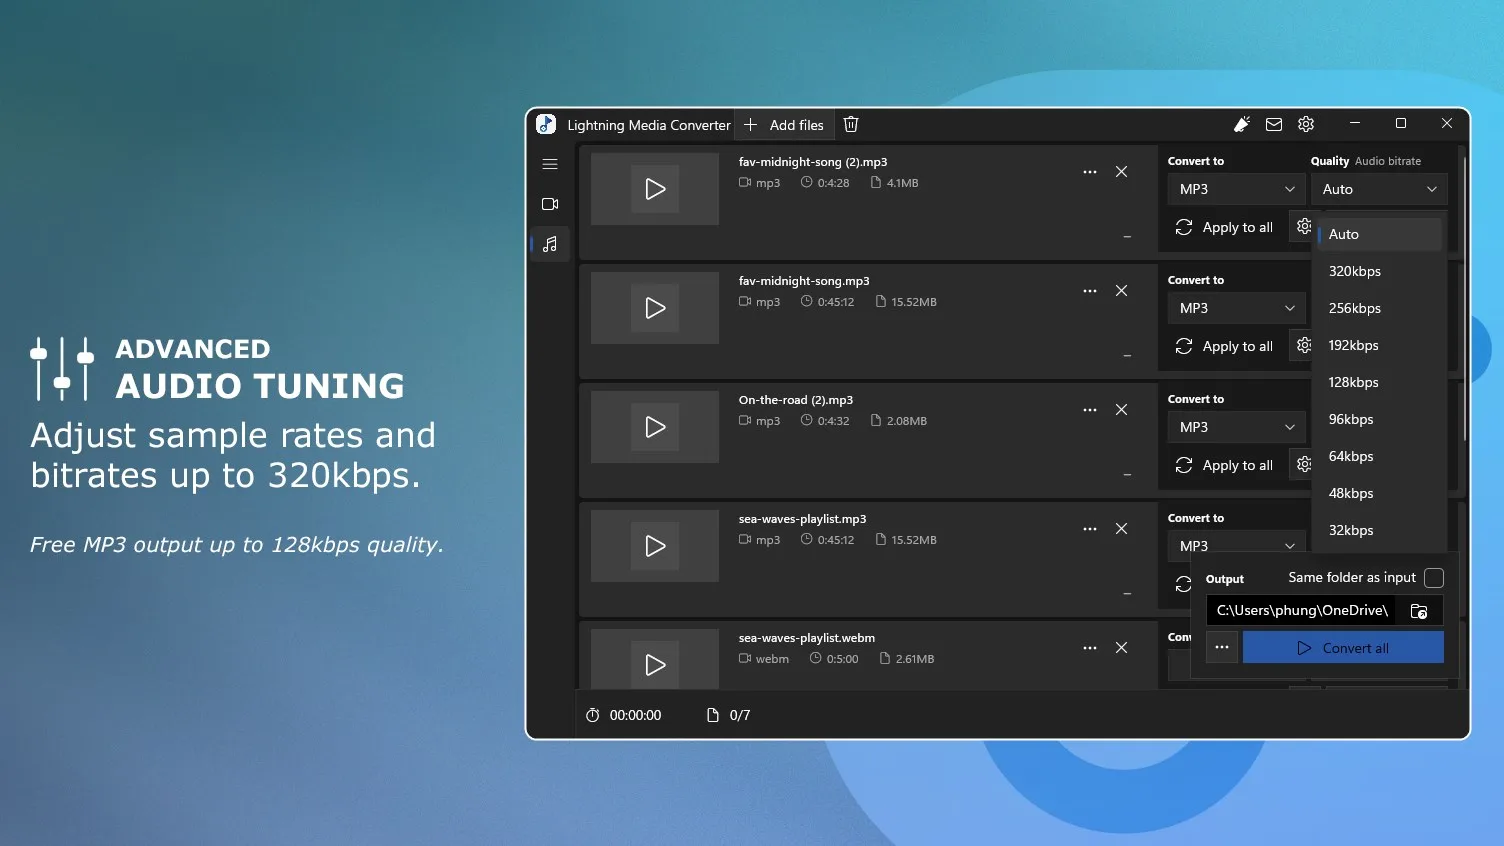
Task: Open more options for sea-waves-playlist.mp3
Action: [x=1090, y=529]
